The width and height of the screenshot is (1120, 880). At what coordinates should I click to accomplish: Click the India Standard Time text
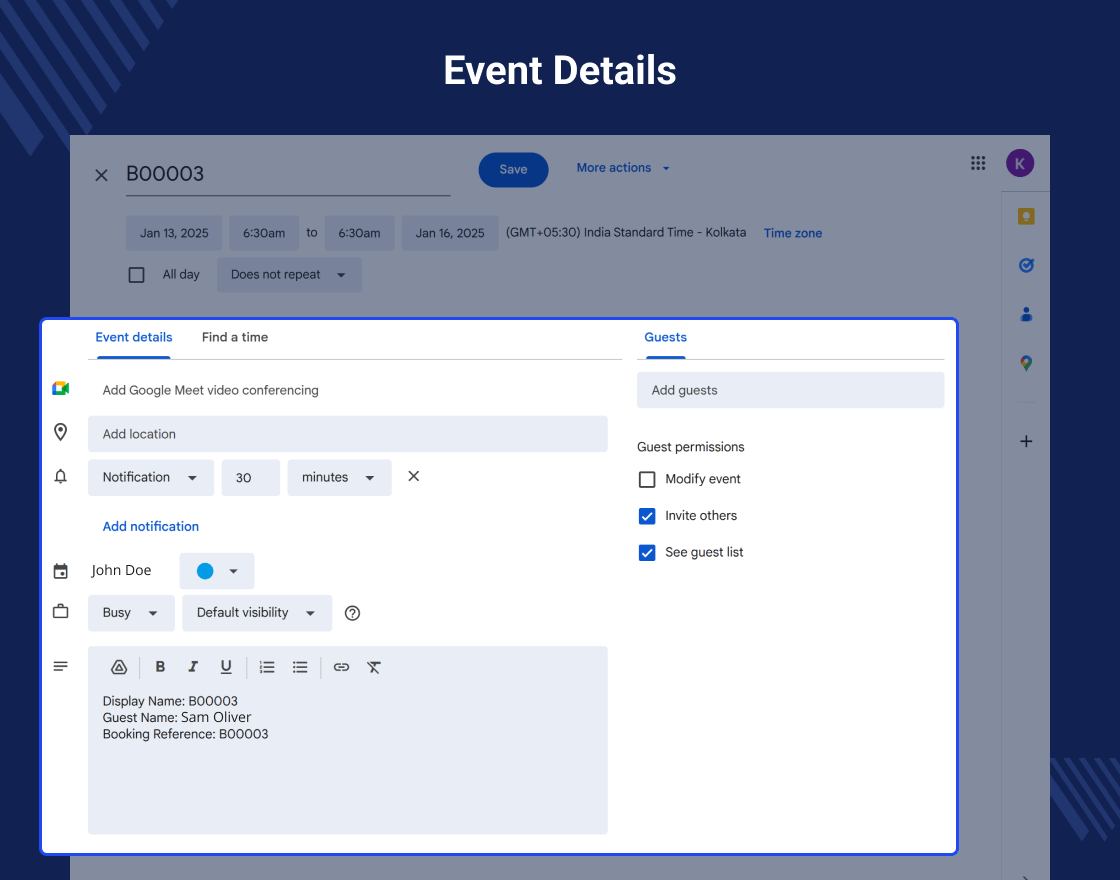pyautogui.click(x=626, y=233)
